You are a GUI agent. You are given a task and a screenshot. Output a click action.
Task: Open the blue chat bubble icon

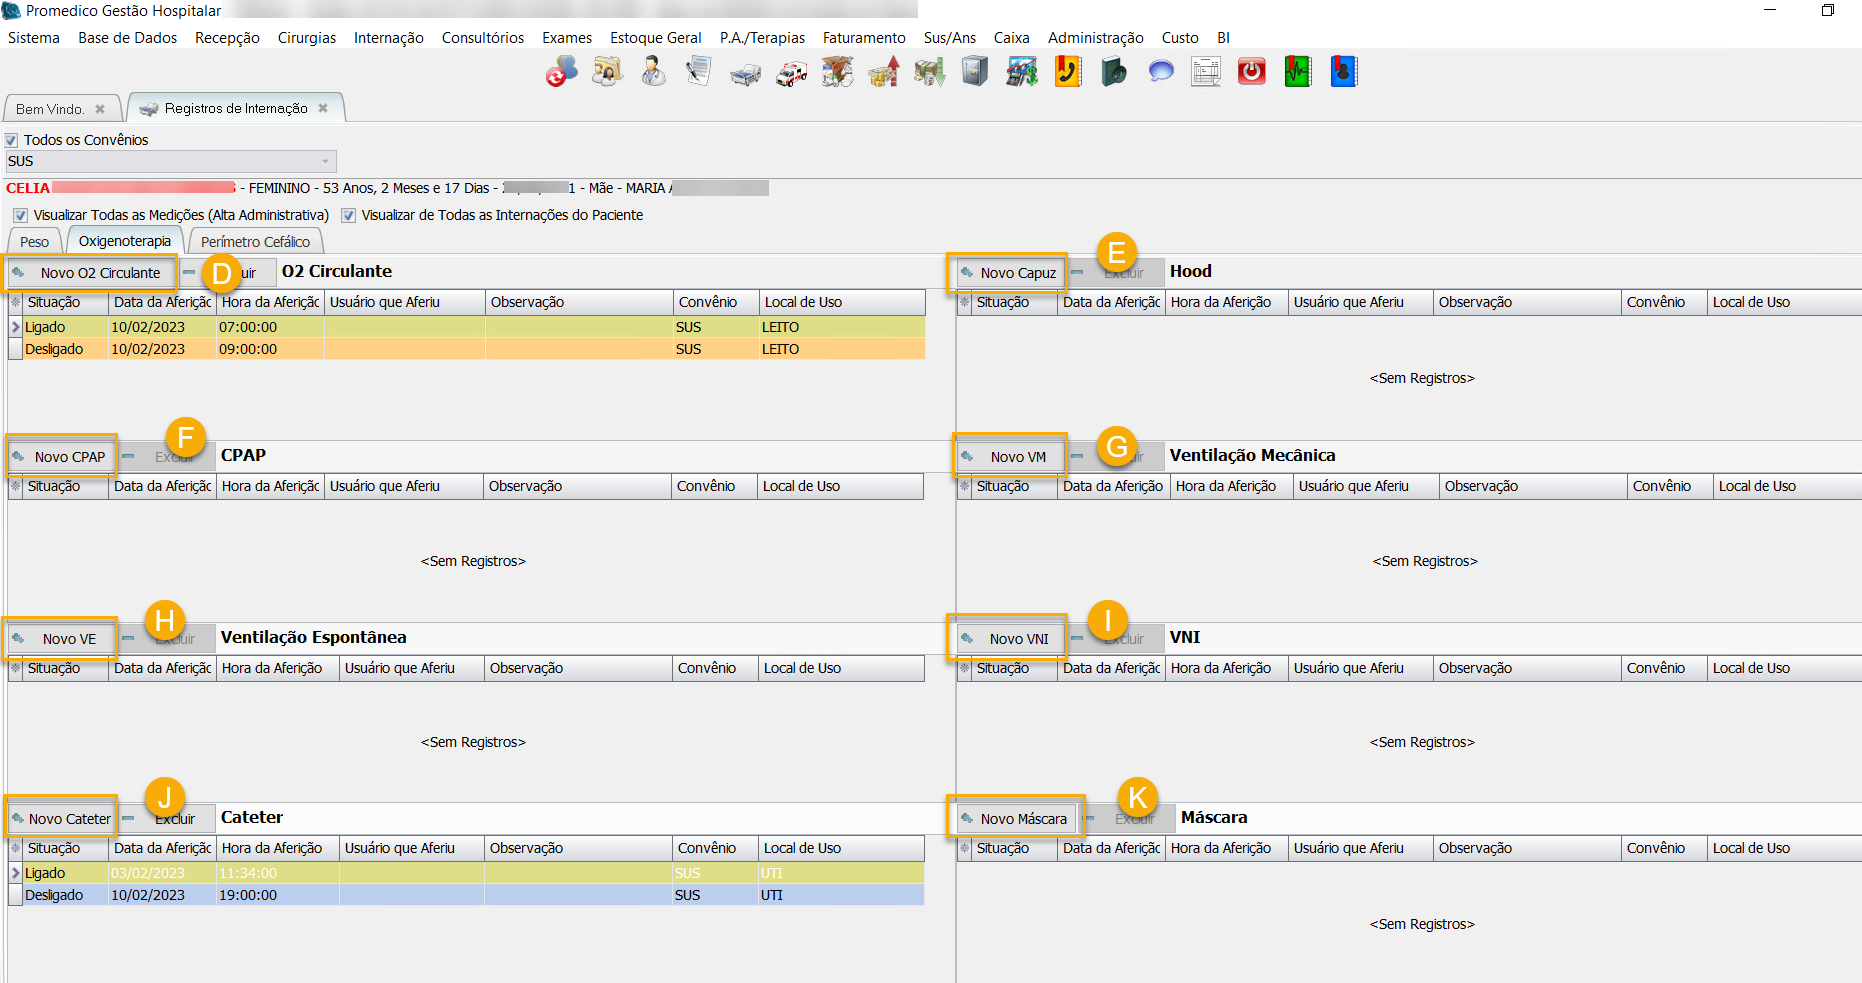1160,72
